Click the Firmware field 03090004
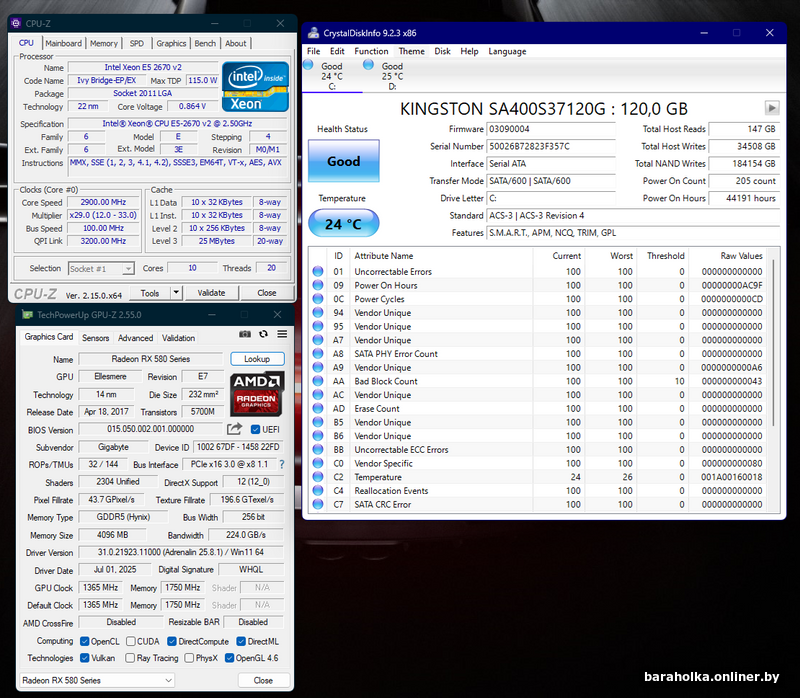The image size is (800, 698). click(551, 129)
